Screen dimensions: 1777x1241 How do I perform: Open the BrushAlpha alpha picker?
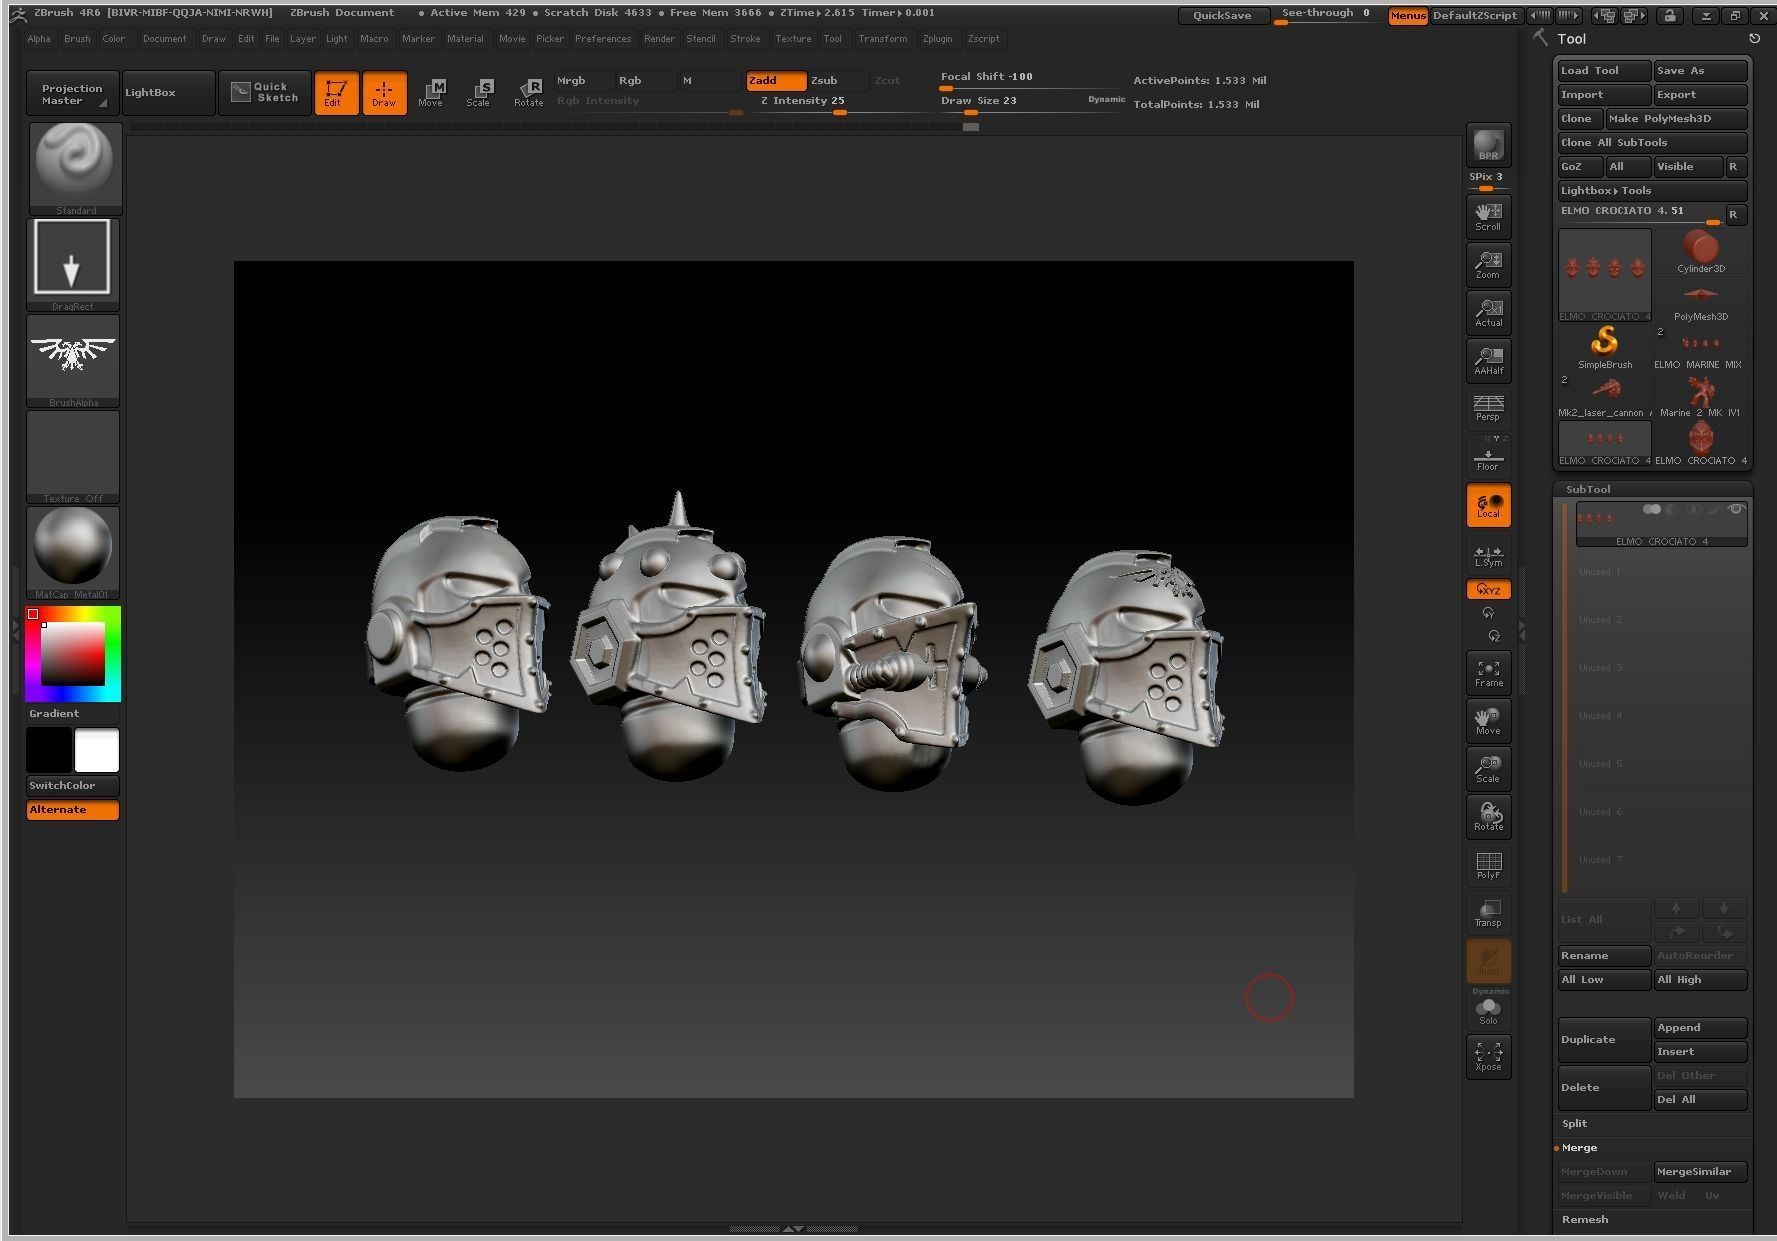click(72, 360)
